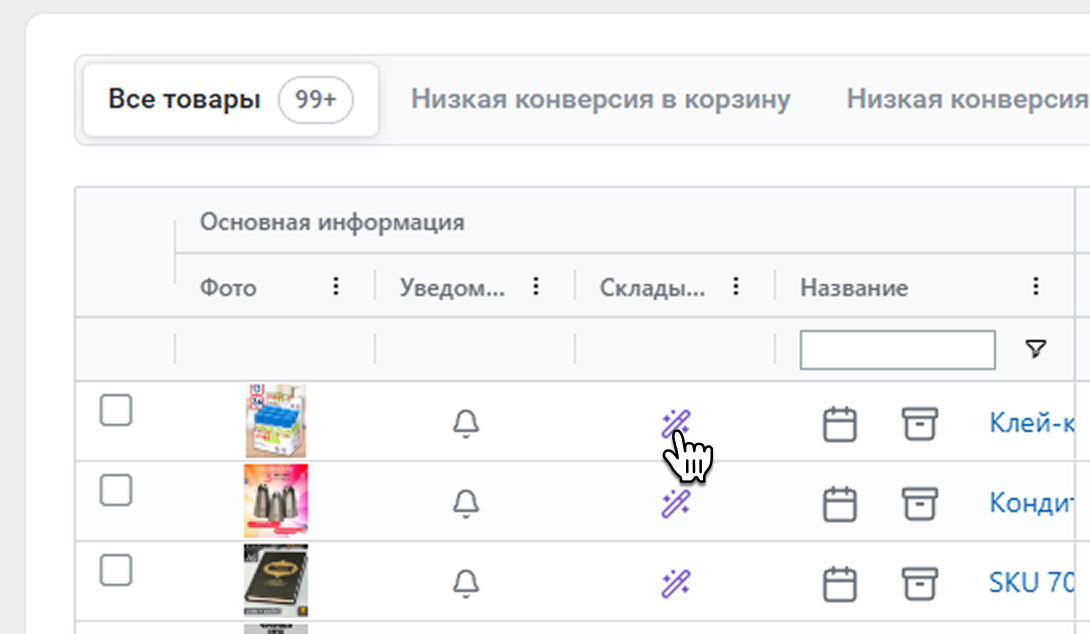Click the archive box icon in the Кондит row
This screenshot has width=1090, height=634.
[x=919, y=503]
